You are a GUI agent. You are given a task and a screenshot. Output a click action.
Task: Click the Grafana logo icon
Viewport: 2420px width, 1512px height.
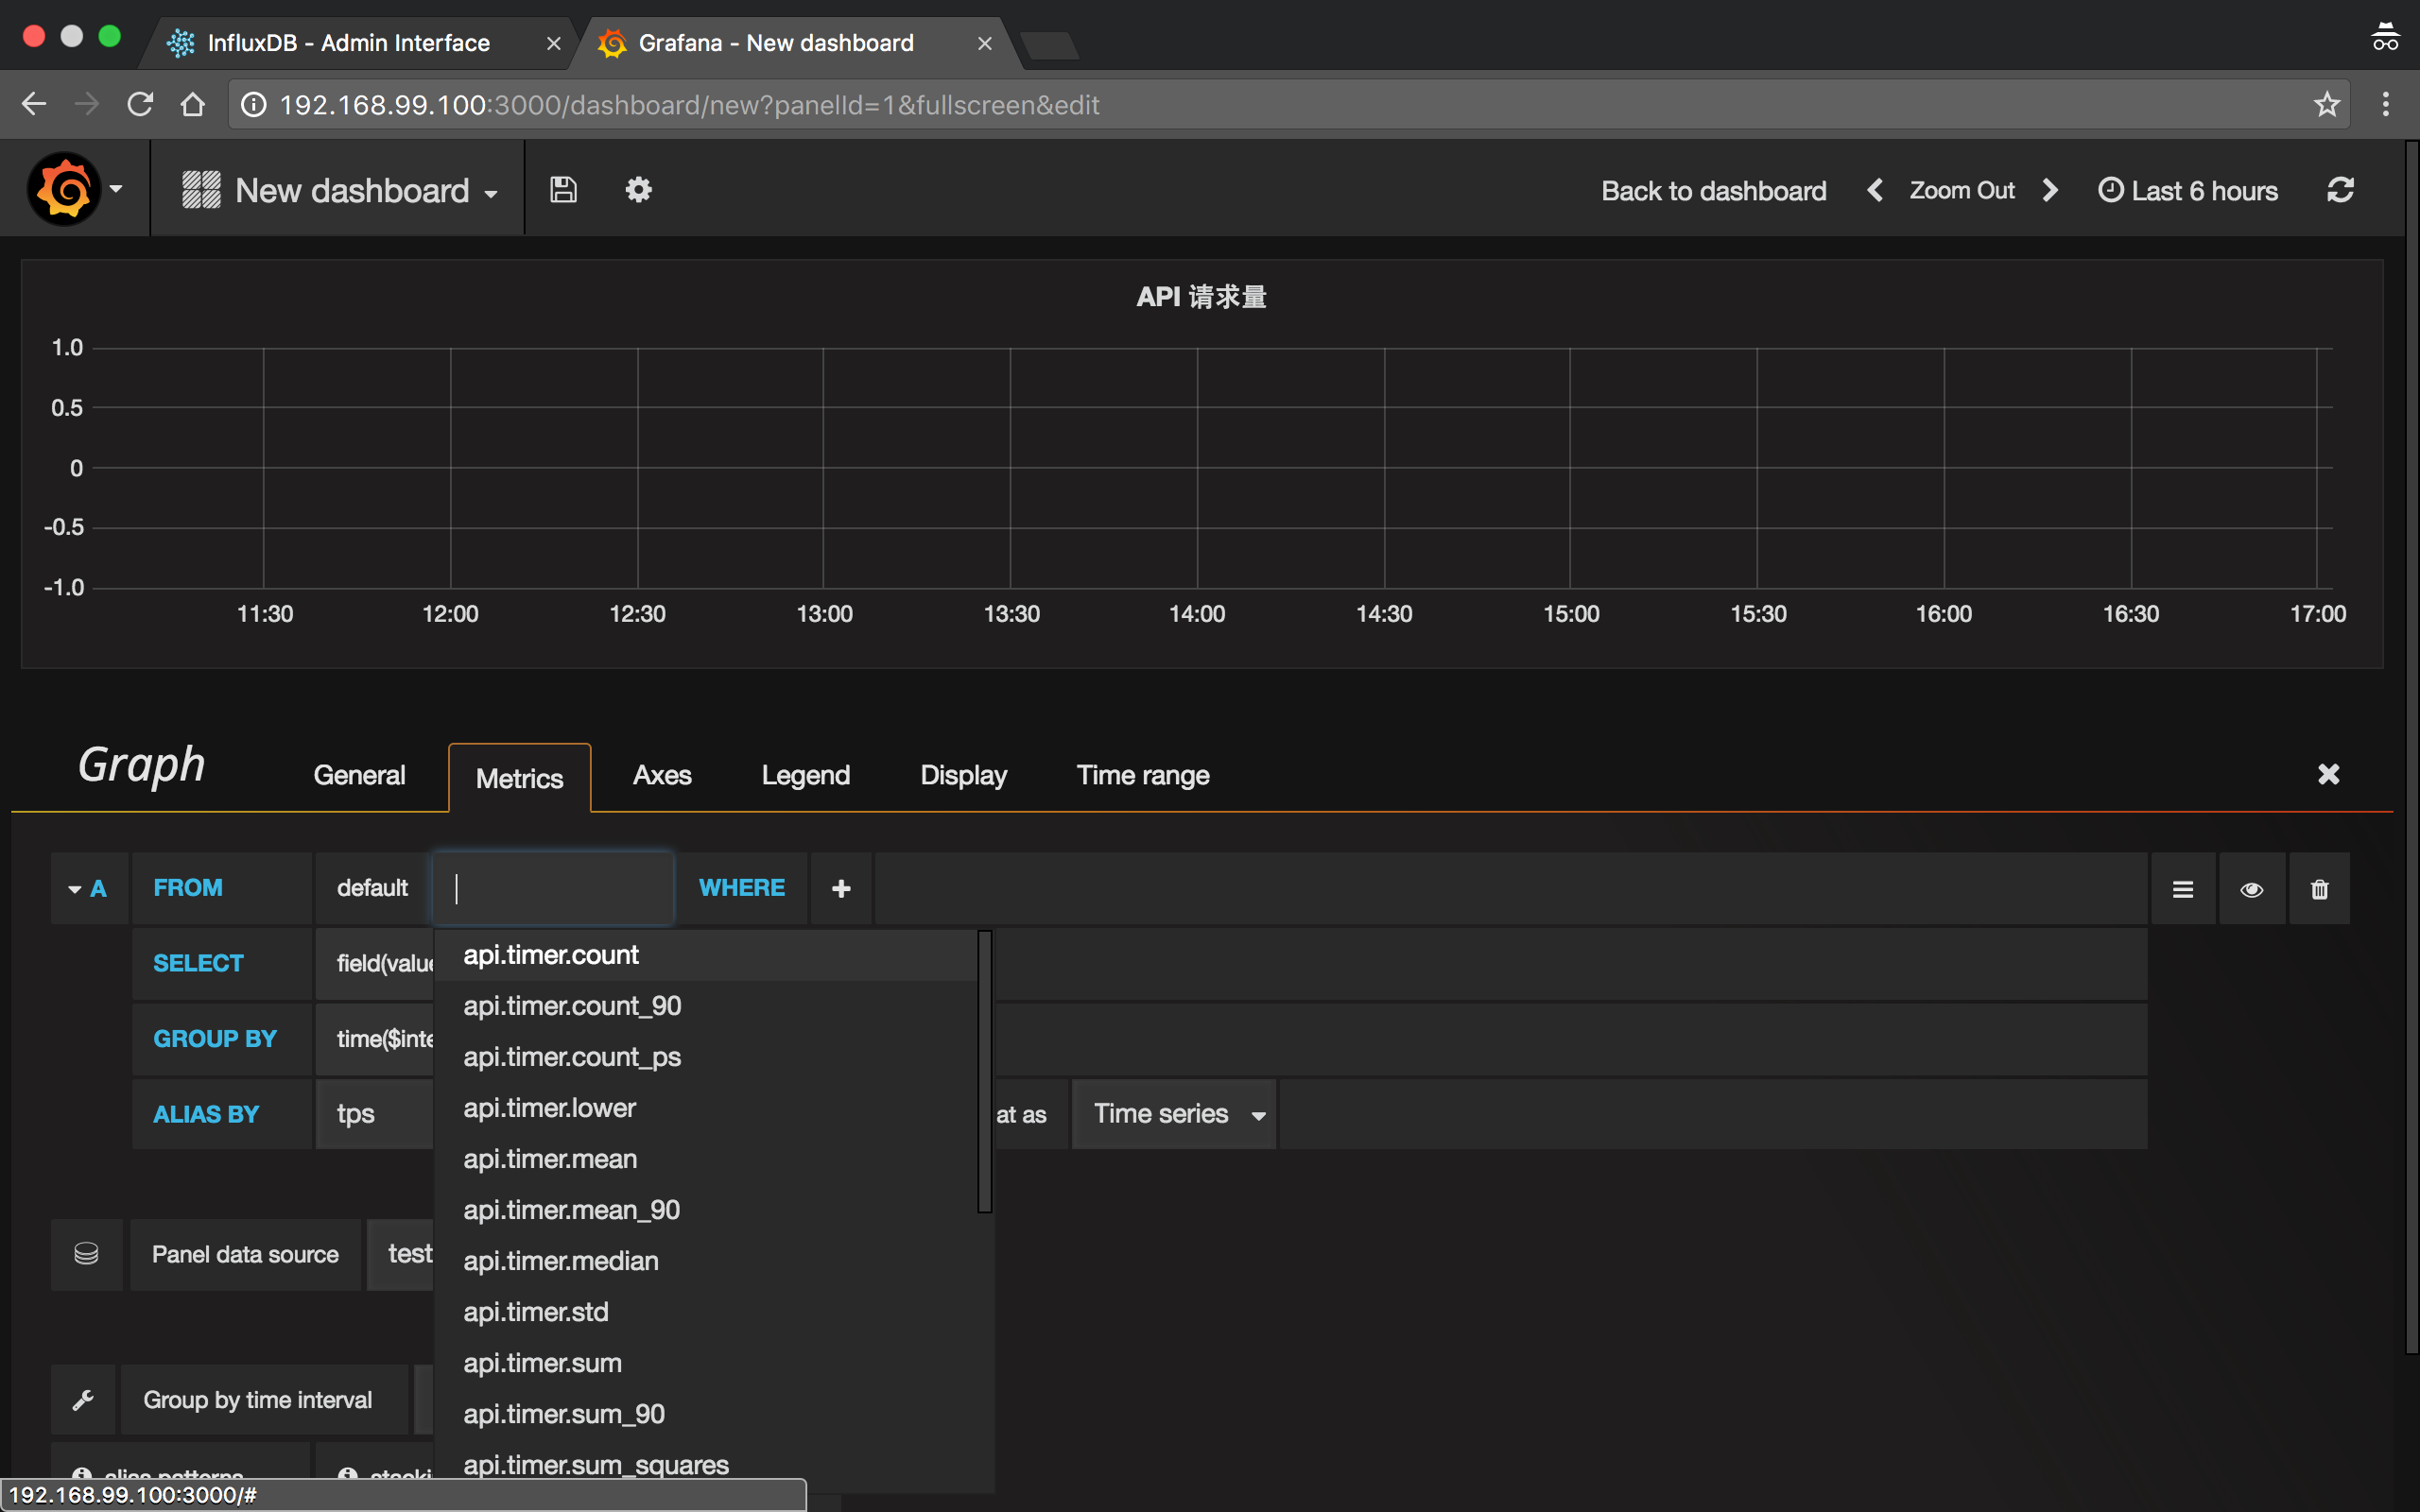coord(64,190)
